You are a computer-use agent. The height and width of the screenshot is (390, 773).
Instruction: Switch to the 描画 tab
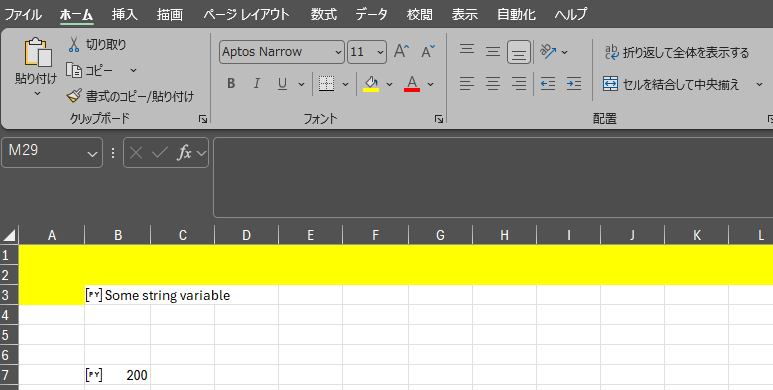click(170, 14)
